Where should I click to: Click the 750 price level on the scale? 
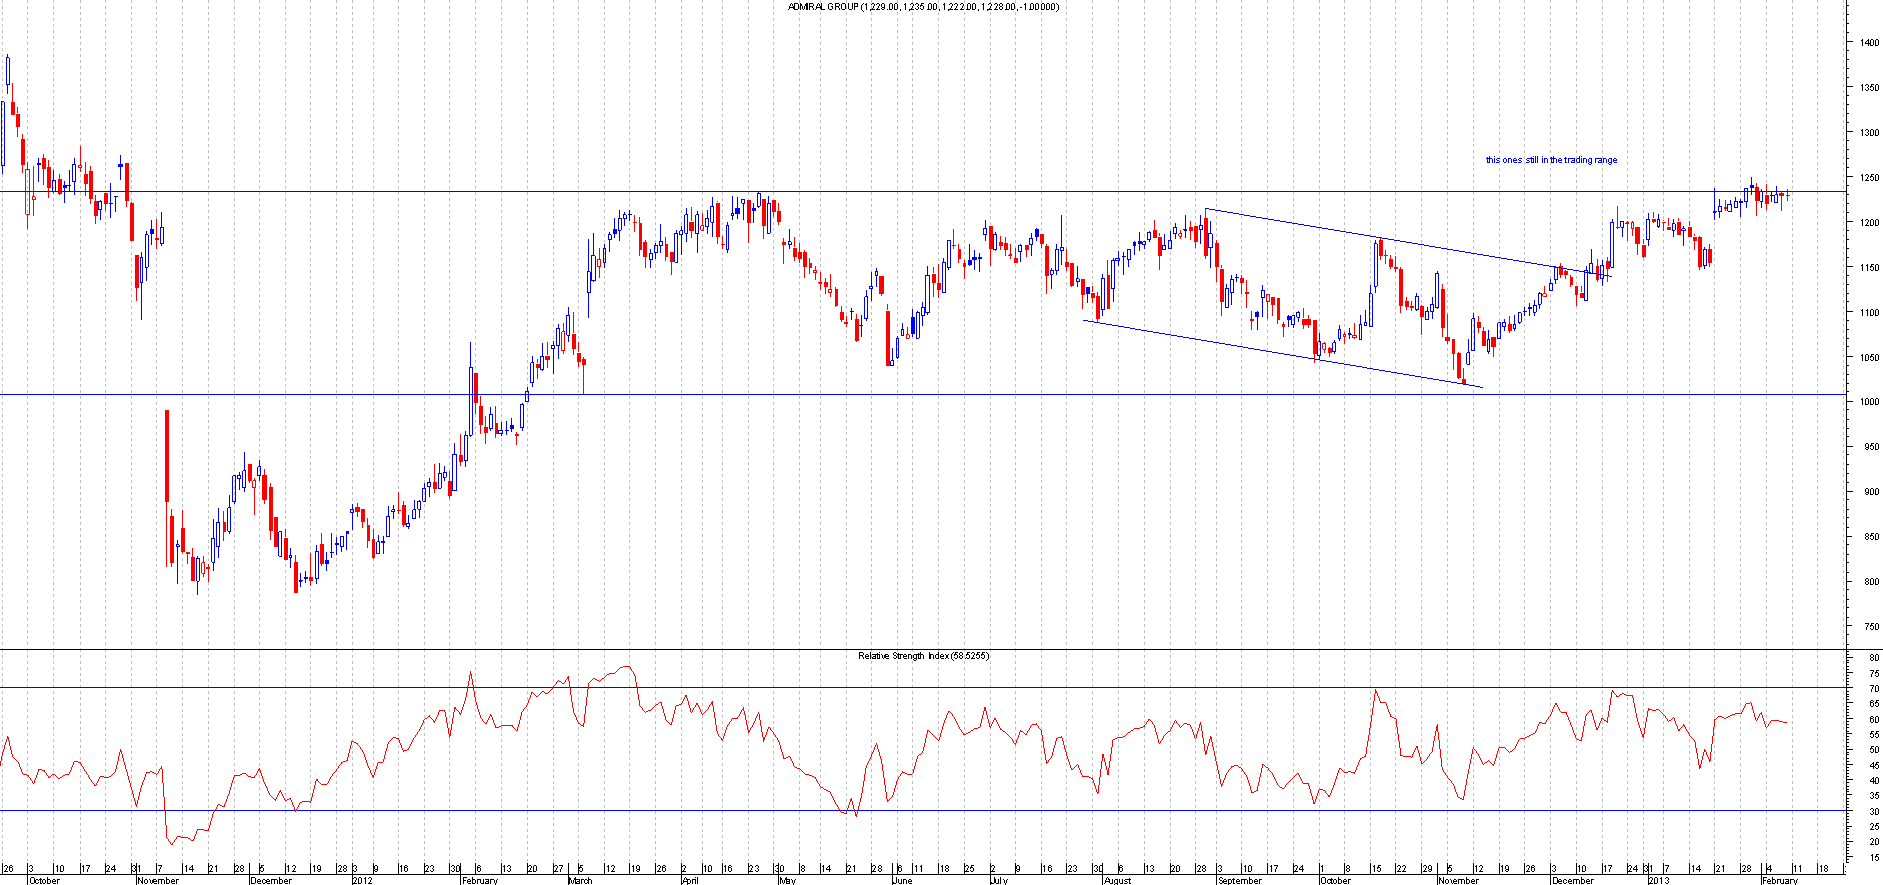coord(1868,627)
